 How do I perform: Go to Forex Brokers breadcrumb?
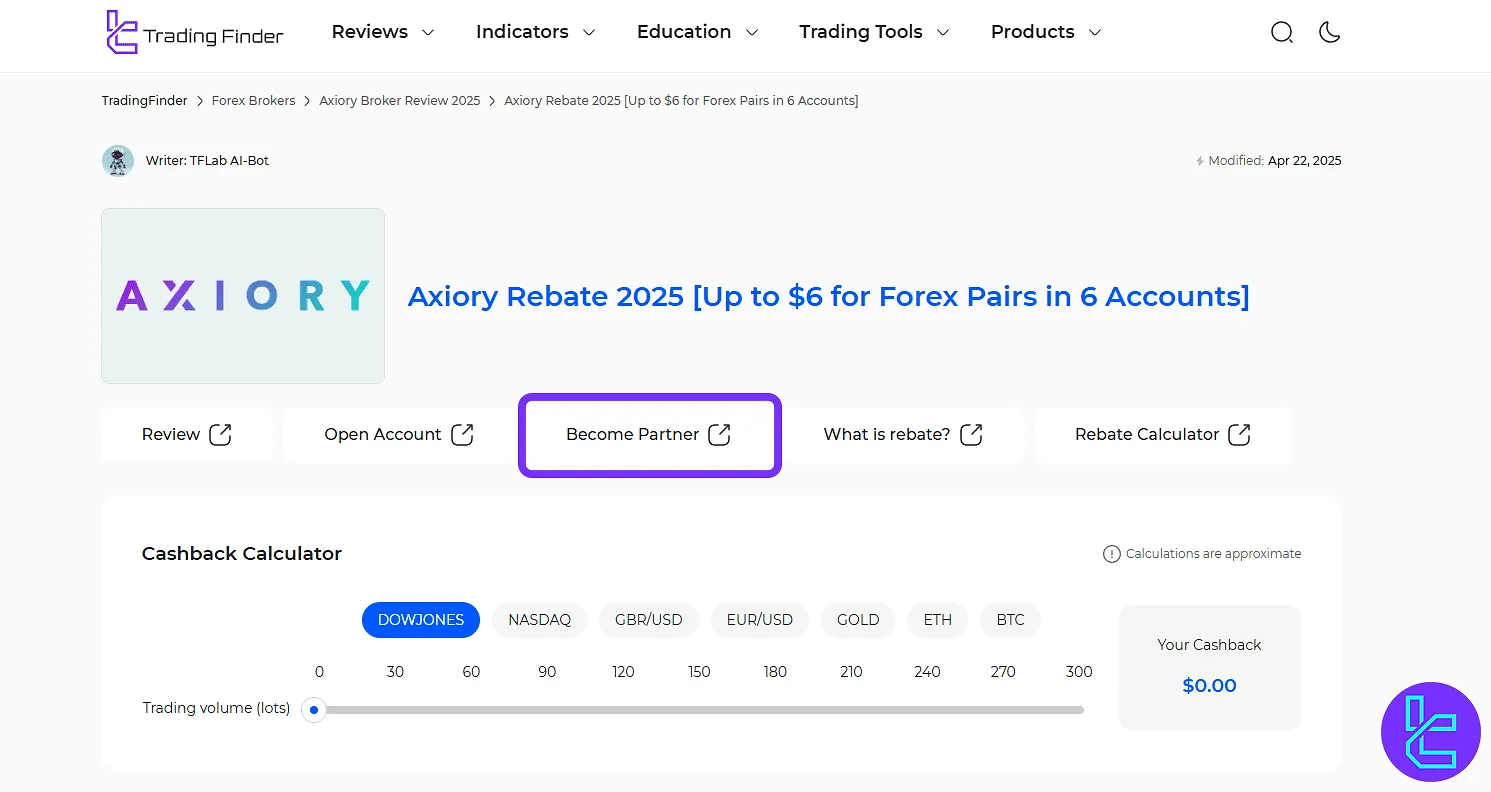click(x=253, y=101)
